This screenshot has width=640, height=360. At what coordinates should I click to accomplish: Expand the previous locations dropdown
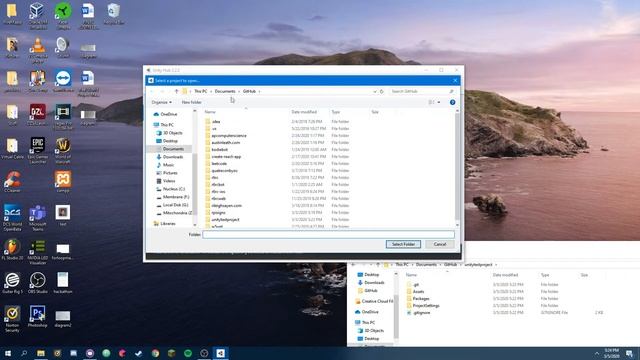[375, 91]
